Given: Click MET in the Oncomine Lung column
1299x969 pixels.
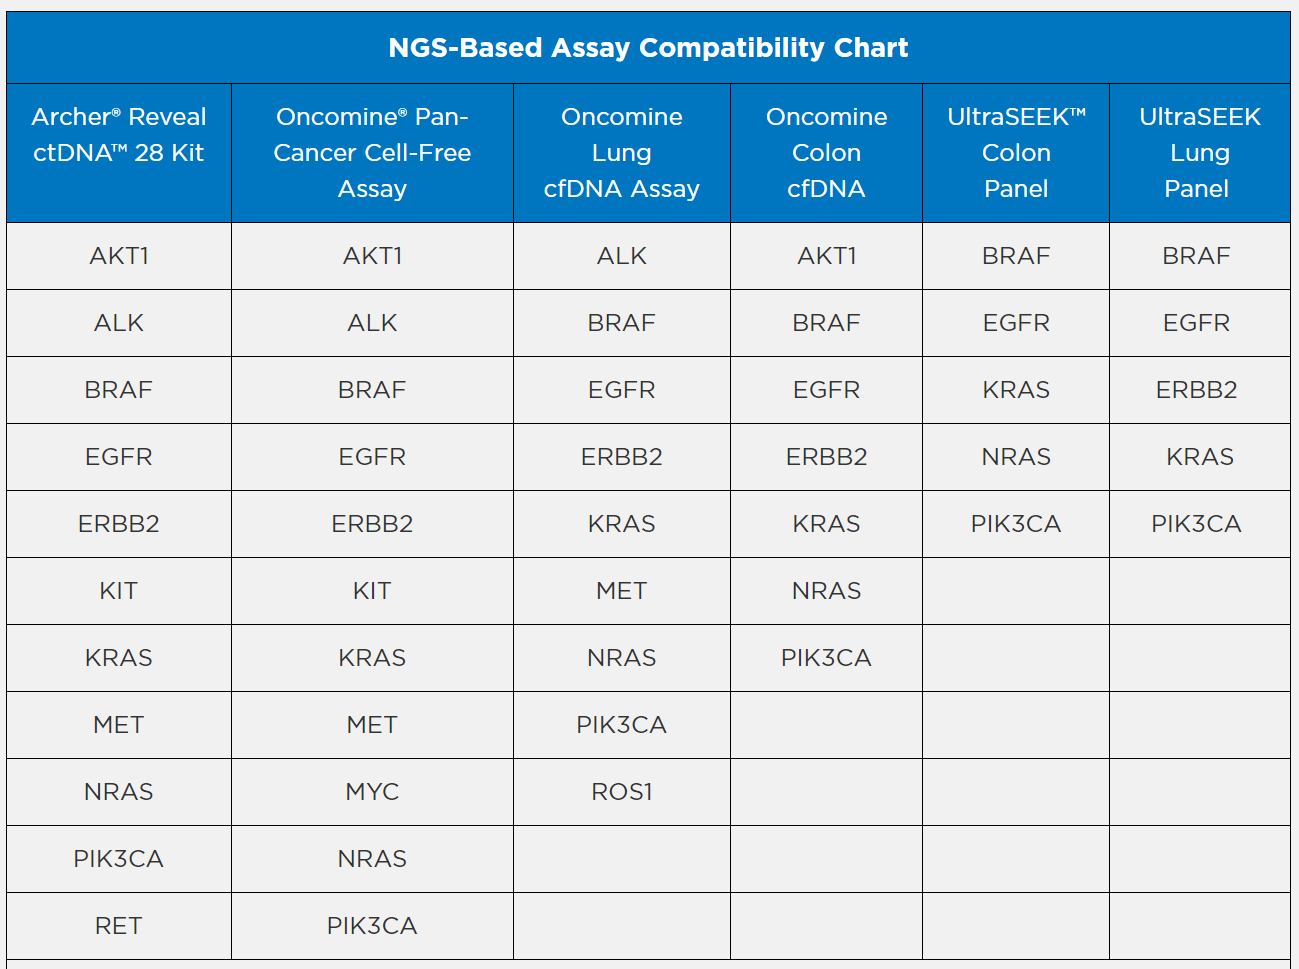Looking at the screenshot, I should (621, 591).
